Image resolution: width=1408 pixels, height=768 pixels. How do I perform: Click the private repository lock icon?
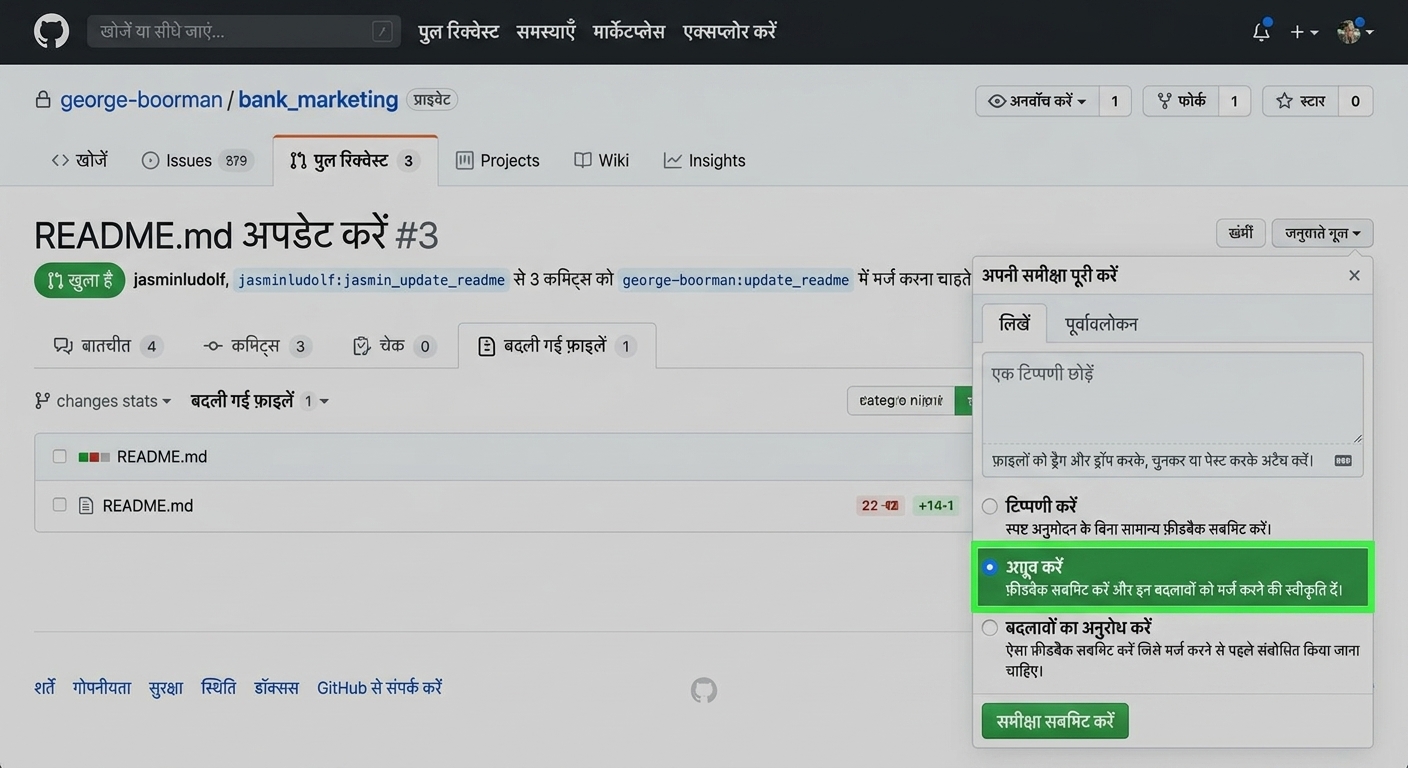pos(43,100)
